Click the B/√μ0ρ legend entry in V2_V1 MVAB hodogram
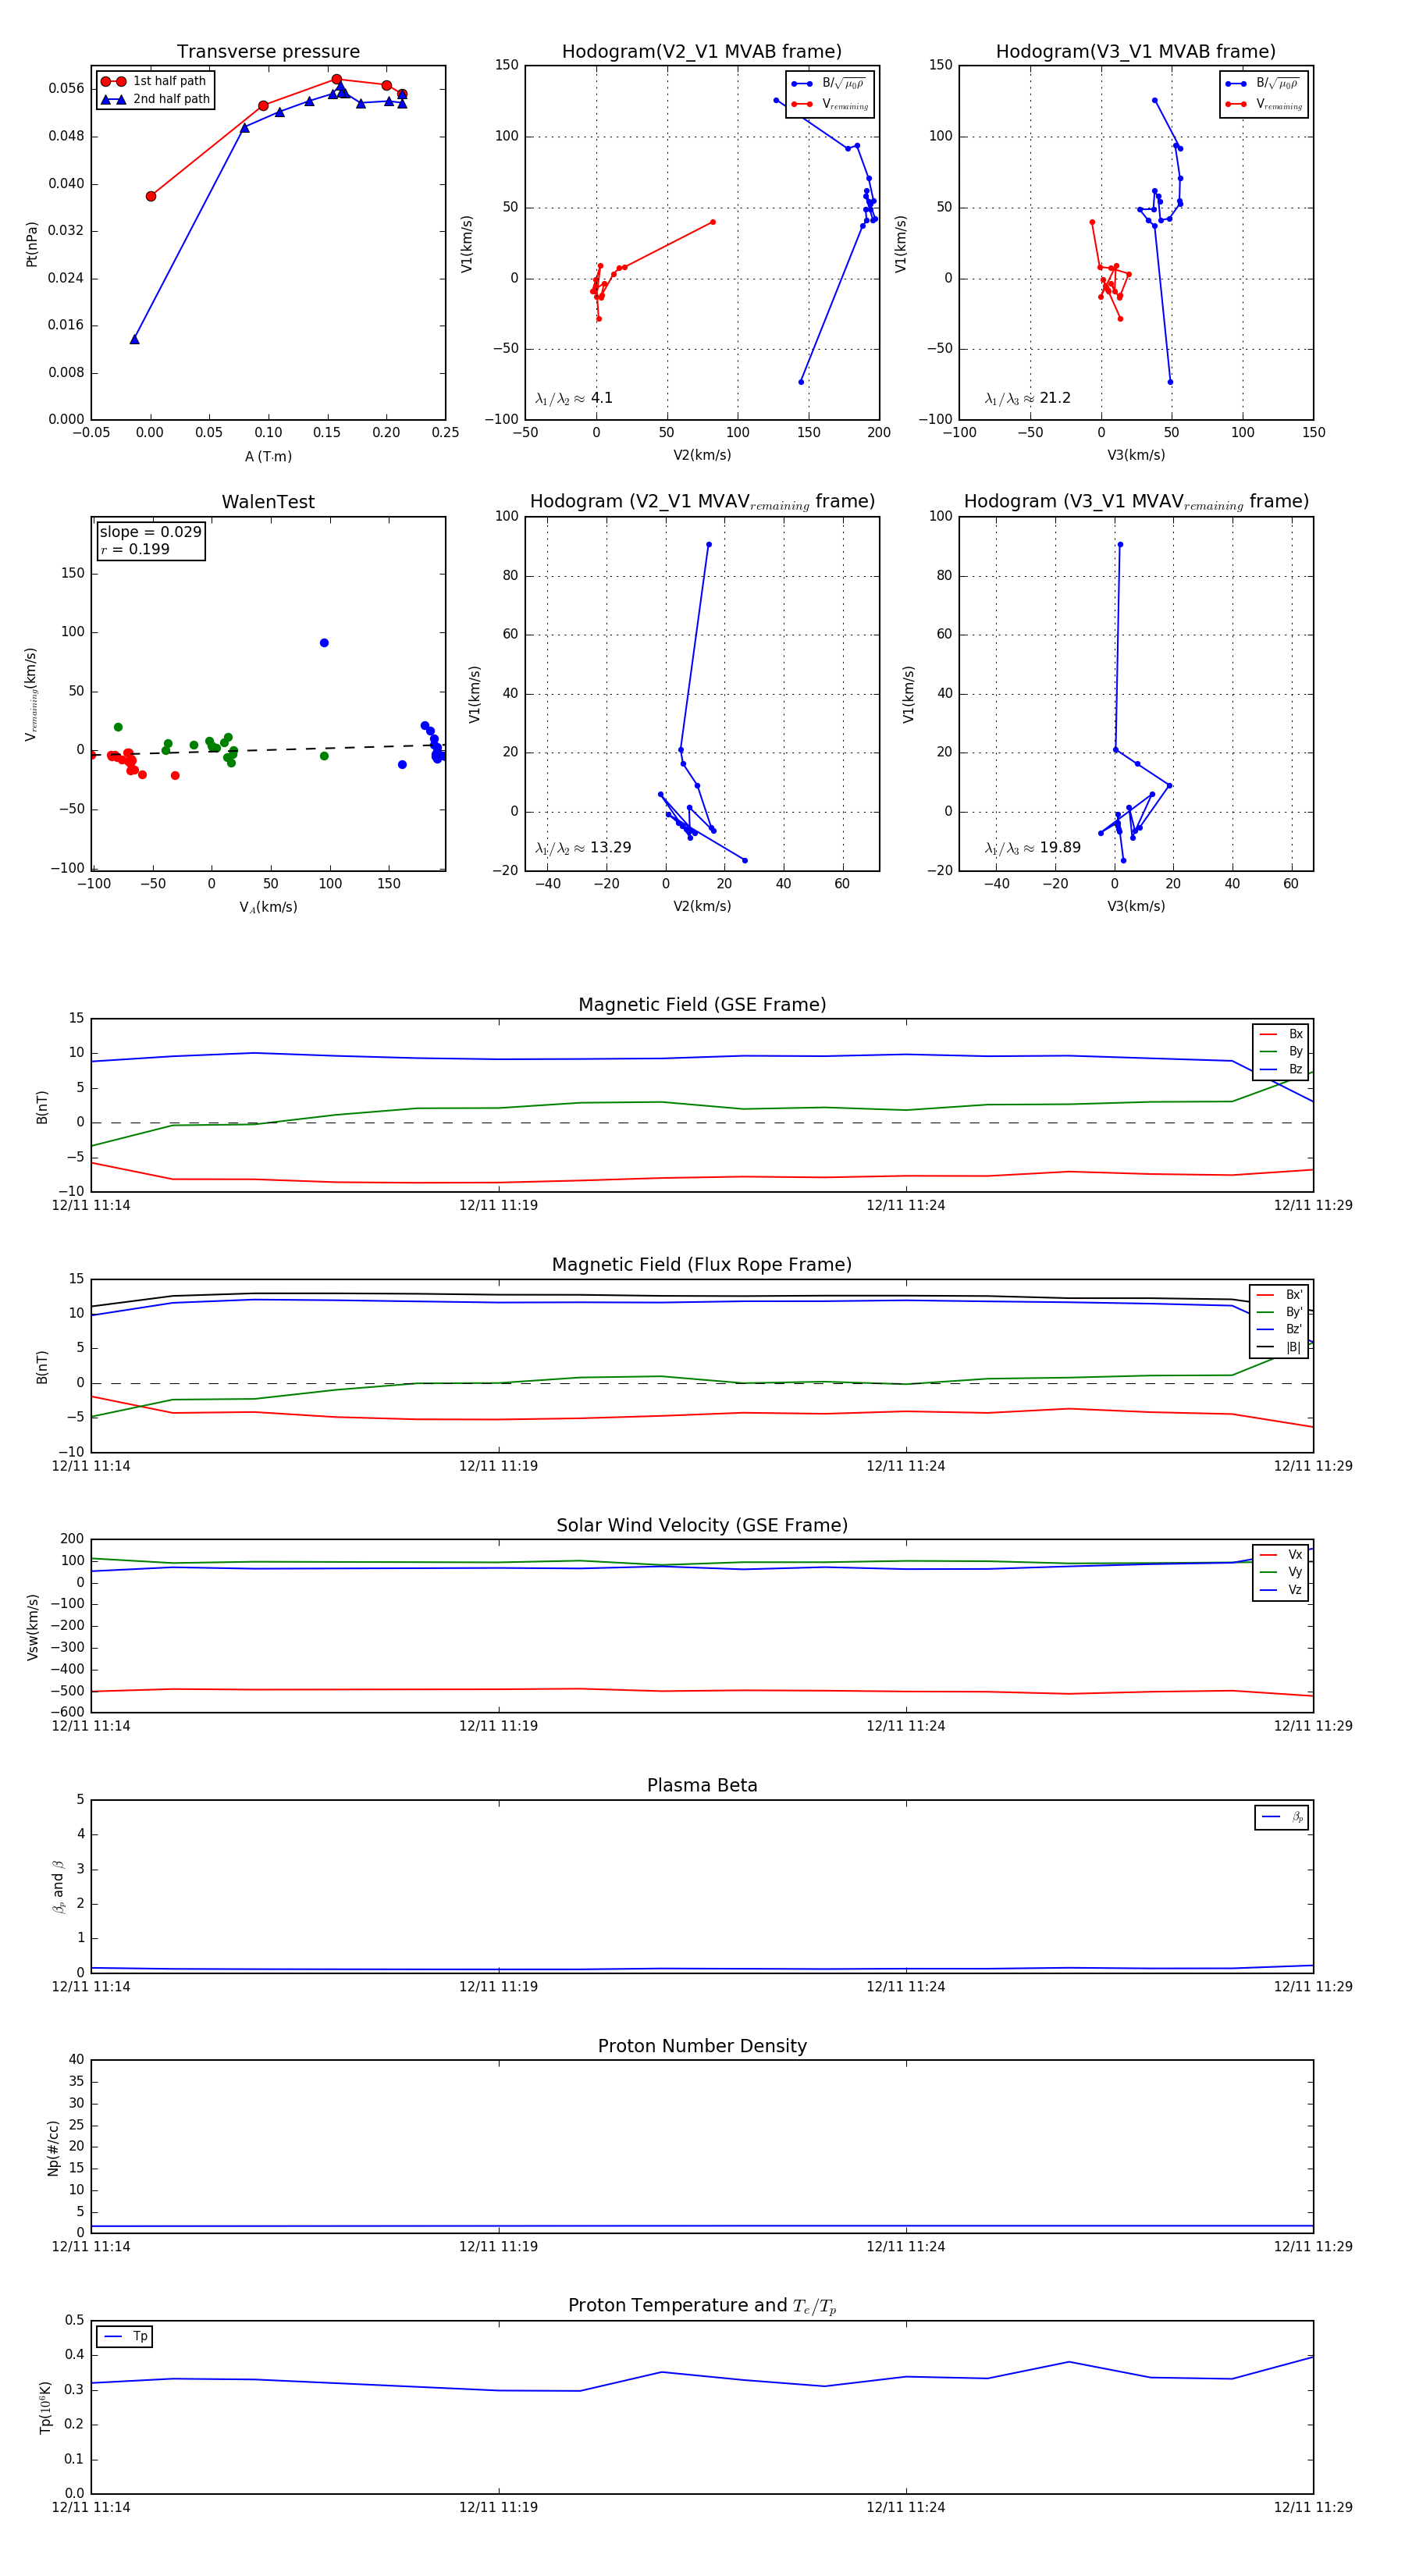Viewport: 1405px width, 2576px height. point(829,84)
